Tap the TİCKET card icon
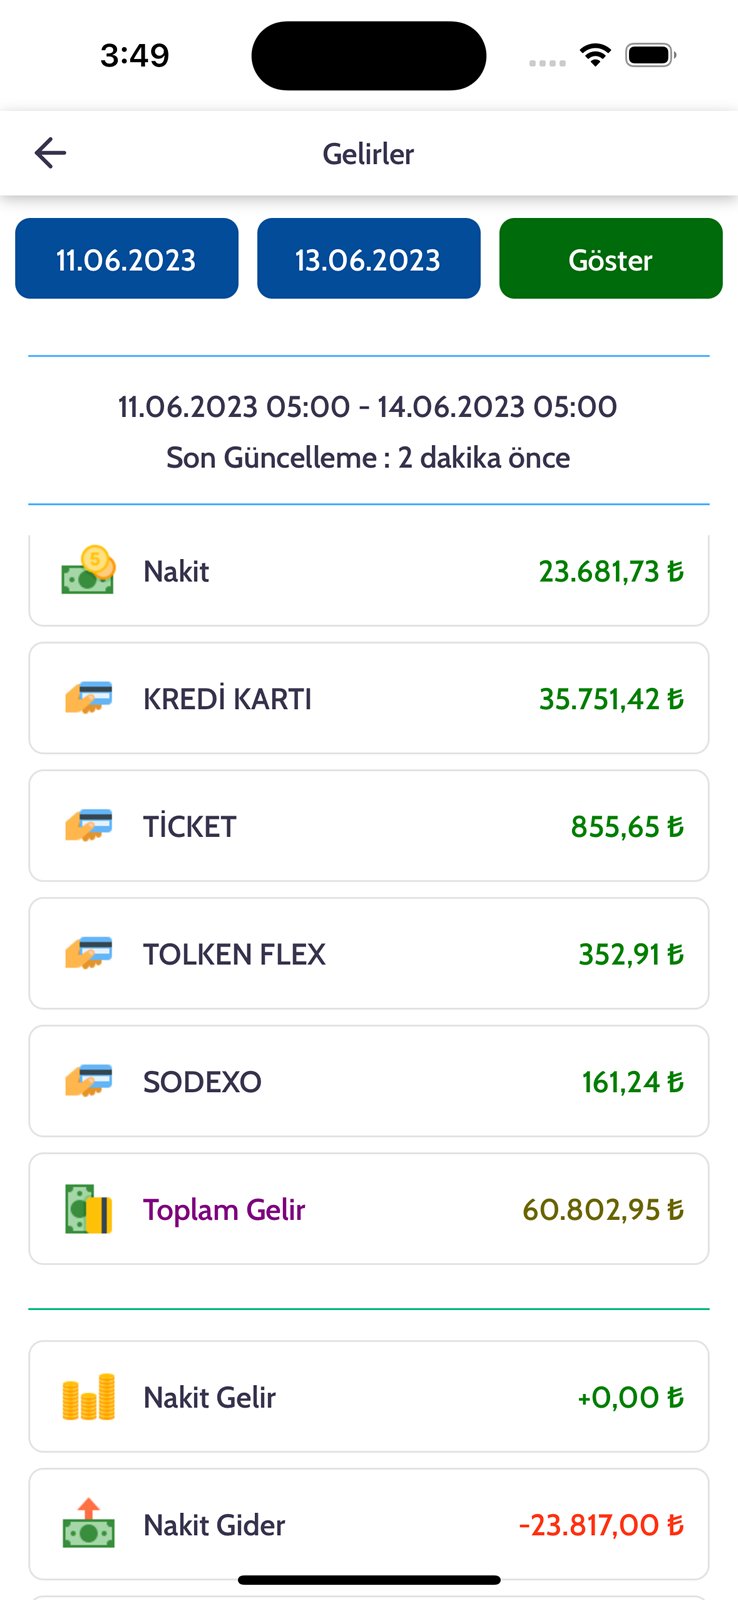738x1600 pixels. click(88, 826)
